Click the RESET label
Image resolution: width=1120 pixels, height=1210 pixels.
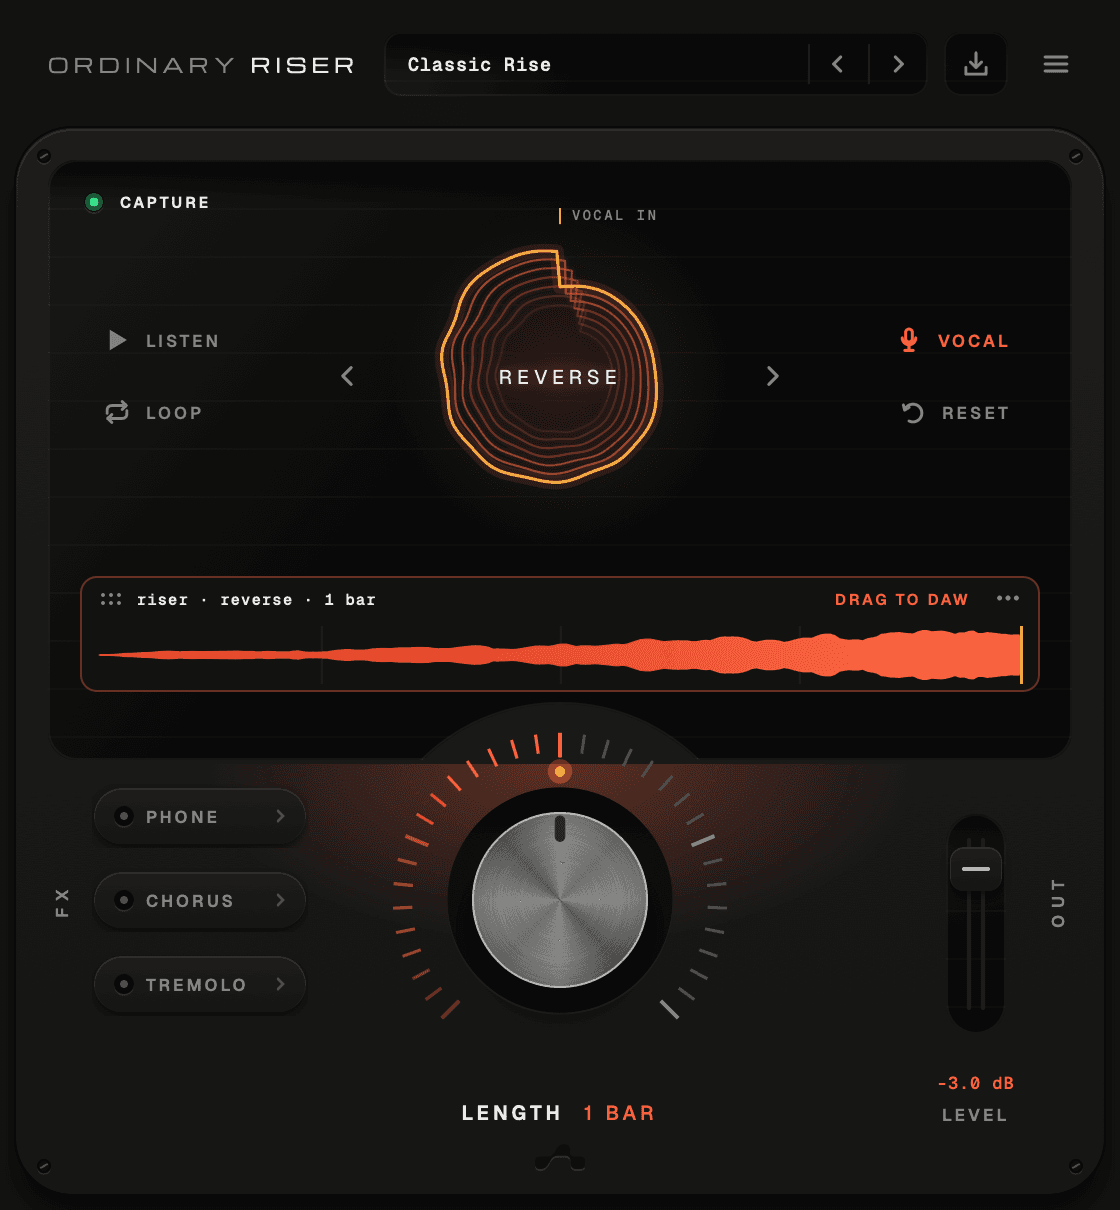pos(975,413)
